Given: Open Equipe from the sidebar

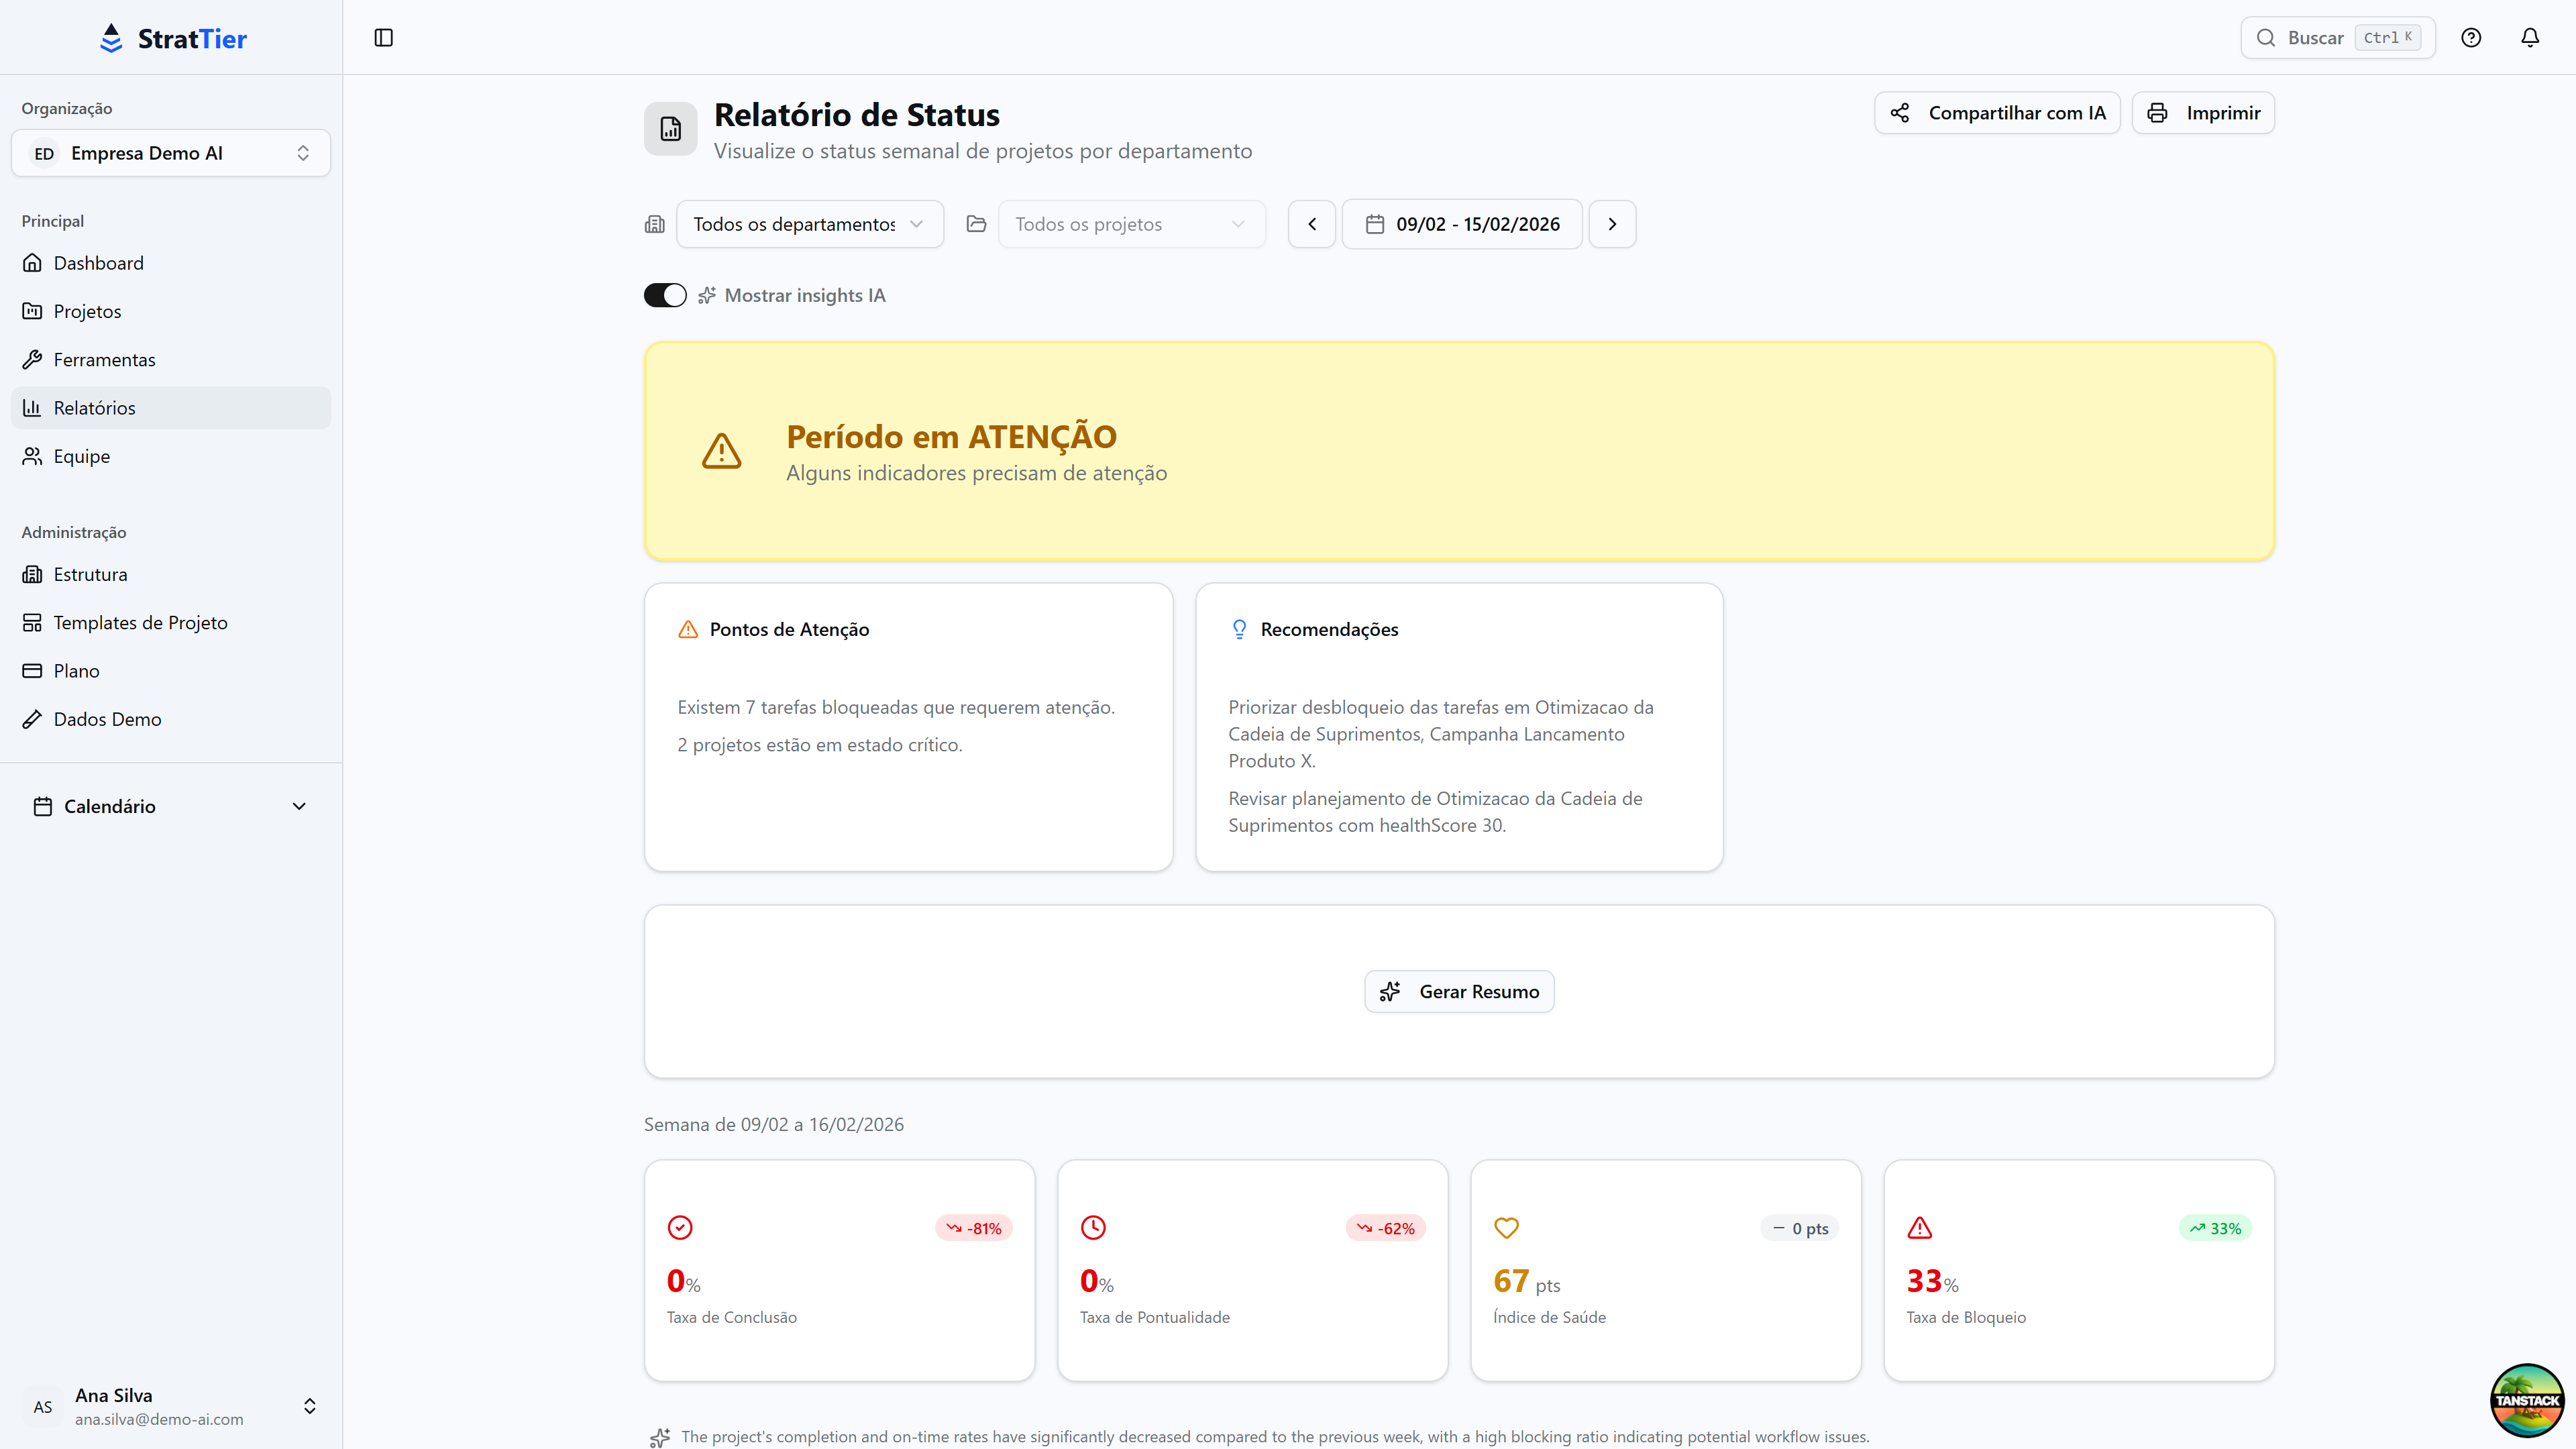Looking at the screenshot, I should point(81,456).
